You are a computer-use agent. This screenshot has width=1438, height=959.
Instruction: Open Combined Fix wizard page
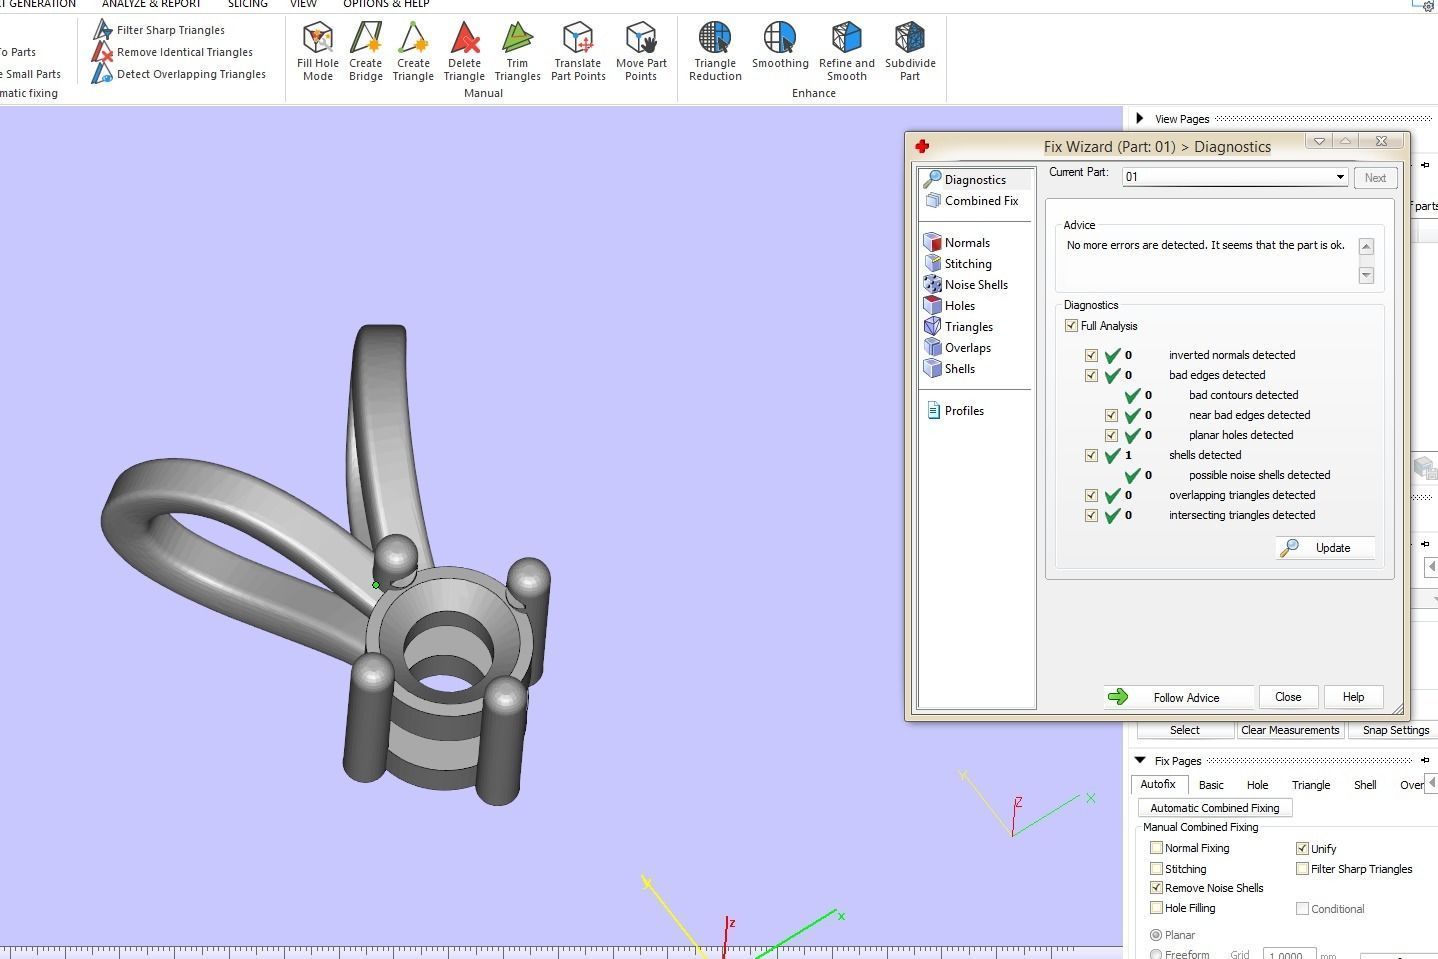971,201
